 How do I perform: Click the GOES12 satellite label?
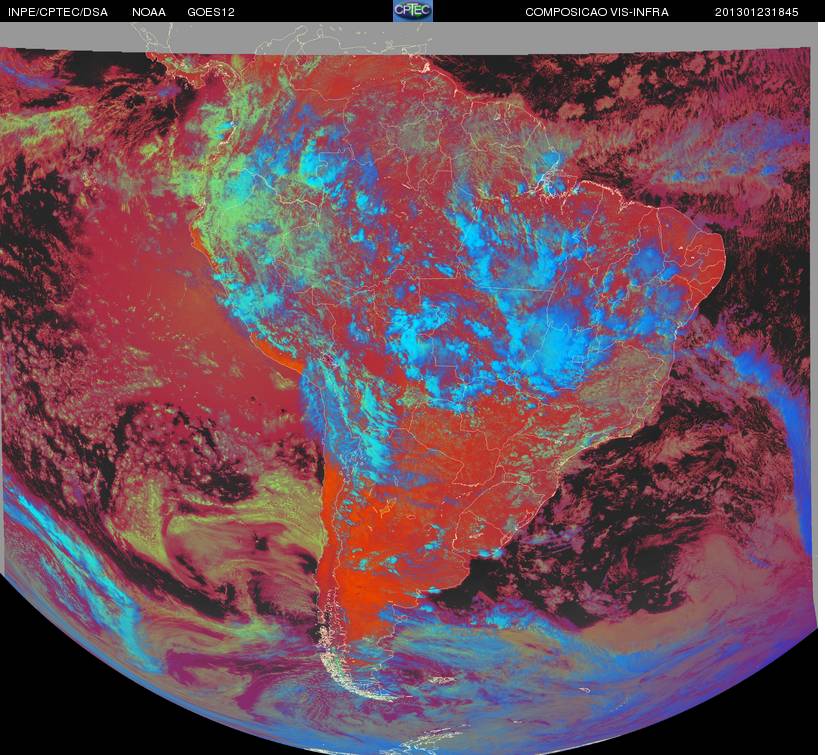click(x=211, y=12)
